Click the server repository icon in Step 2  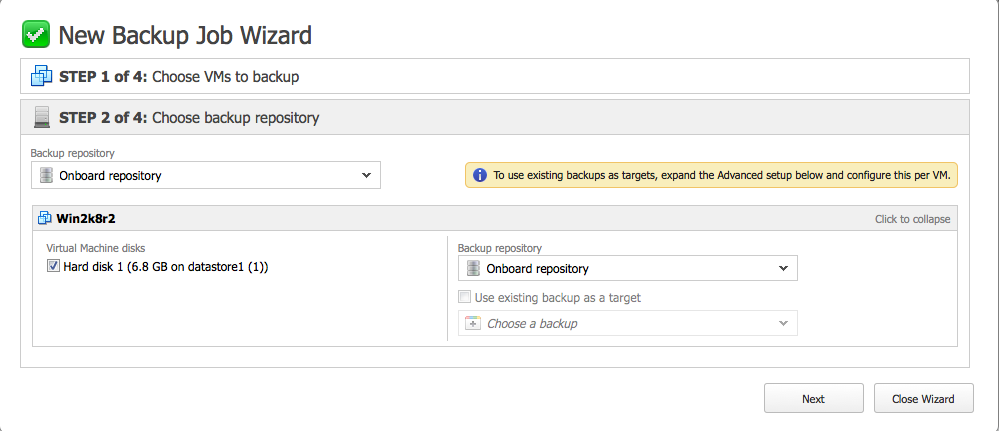(41, 117)
